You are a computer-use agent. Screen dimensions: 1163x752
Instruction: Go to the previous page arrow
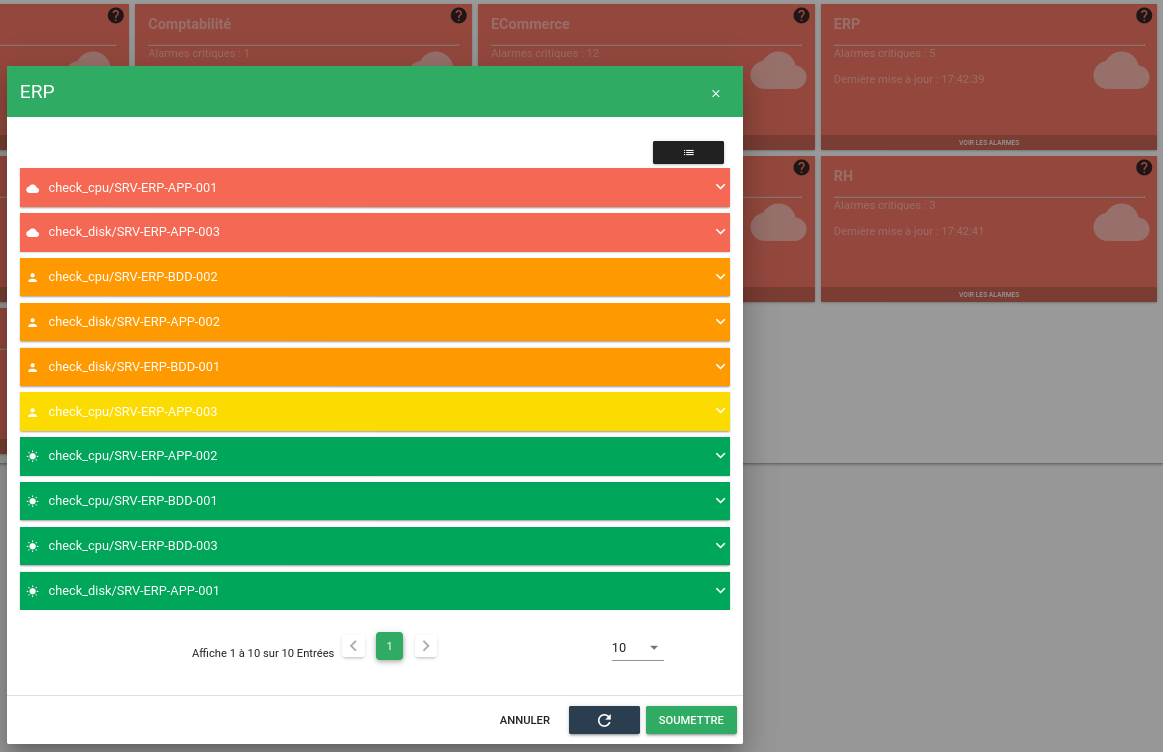pyautogui.click(x=353, y=646)
